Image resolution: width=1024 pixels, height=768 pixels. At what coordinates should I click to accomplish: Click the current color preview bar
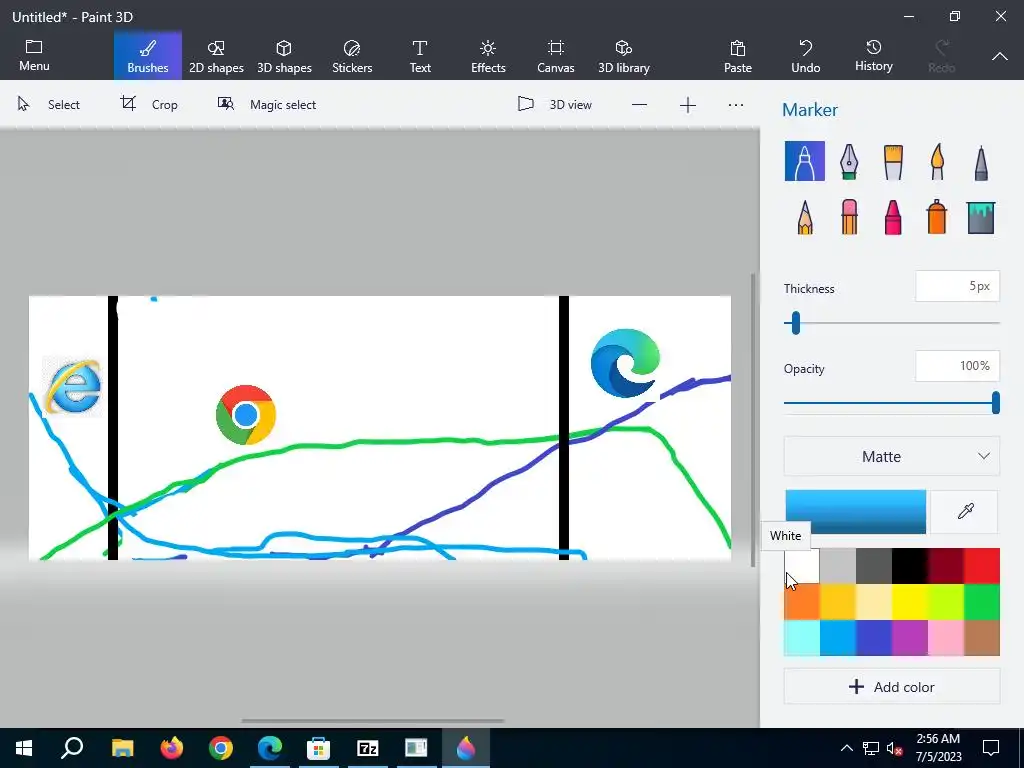855,512
